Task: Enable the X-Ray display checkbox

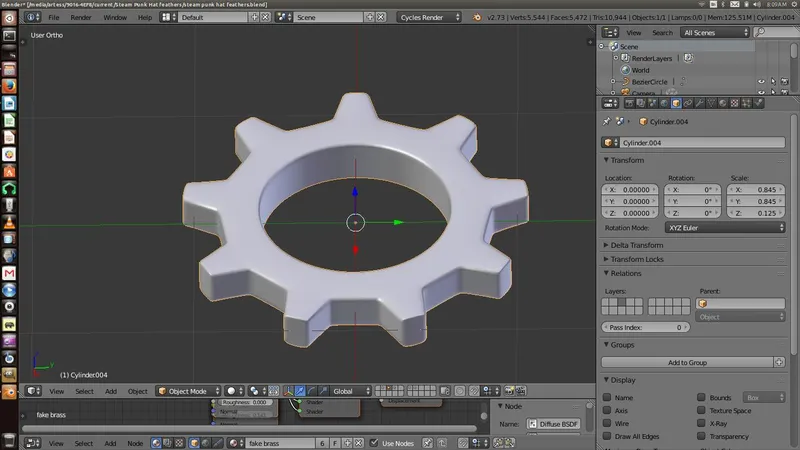Action: coord(700,423)
